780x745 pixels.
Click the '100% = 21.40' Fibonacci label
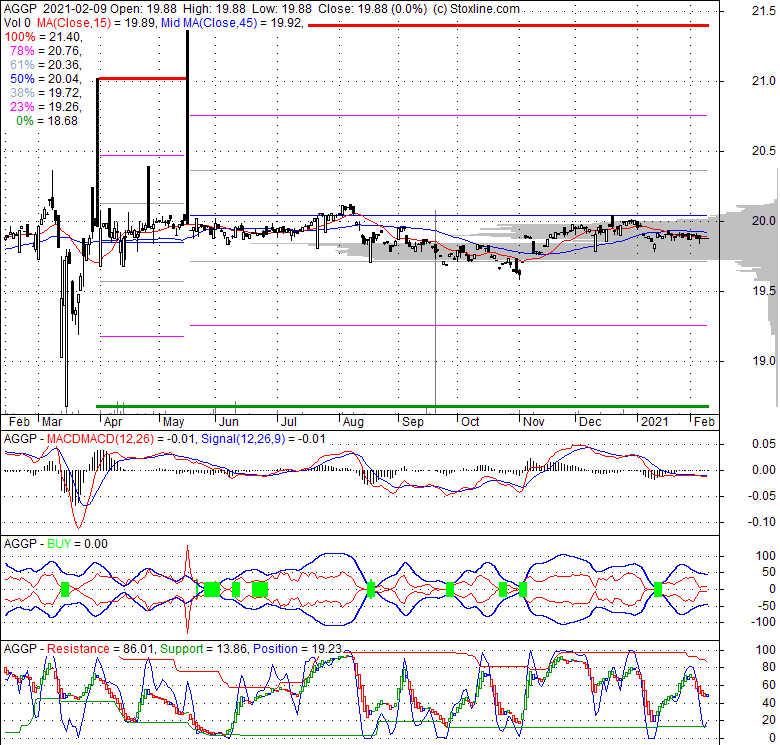pos(43,37)
